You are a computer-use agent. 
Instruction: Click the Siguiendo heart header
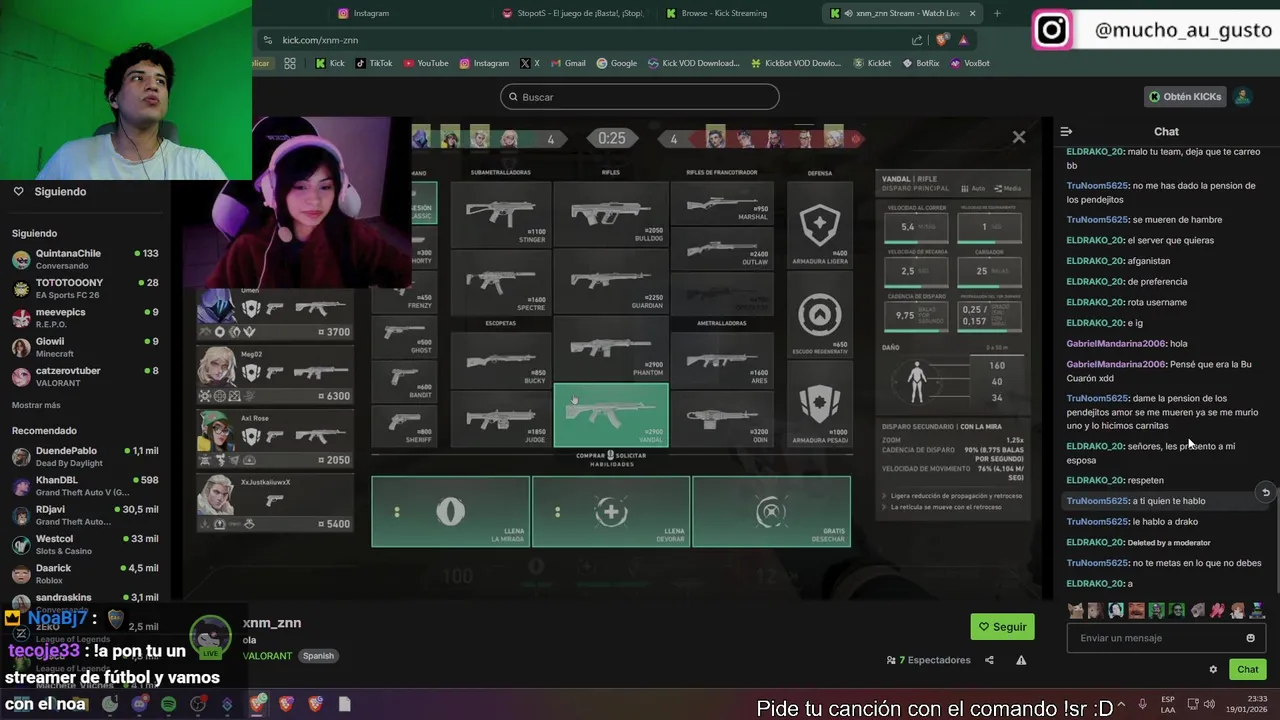[x=50, y=191]
